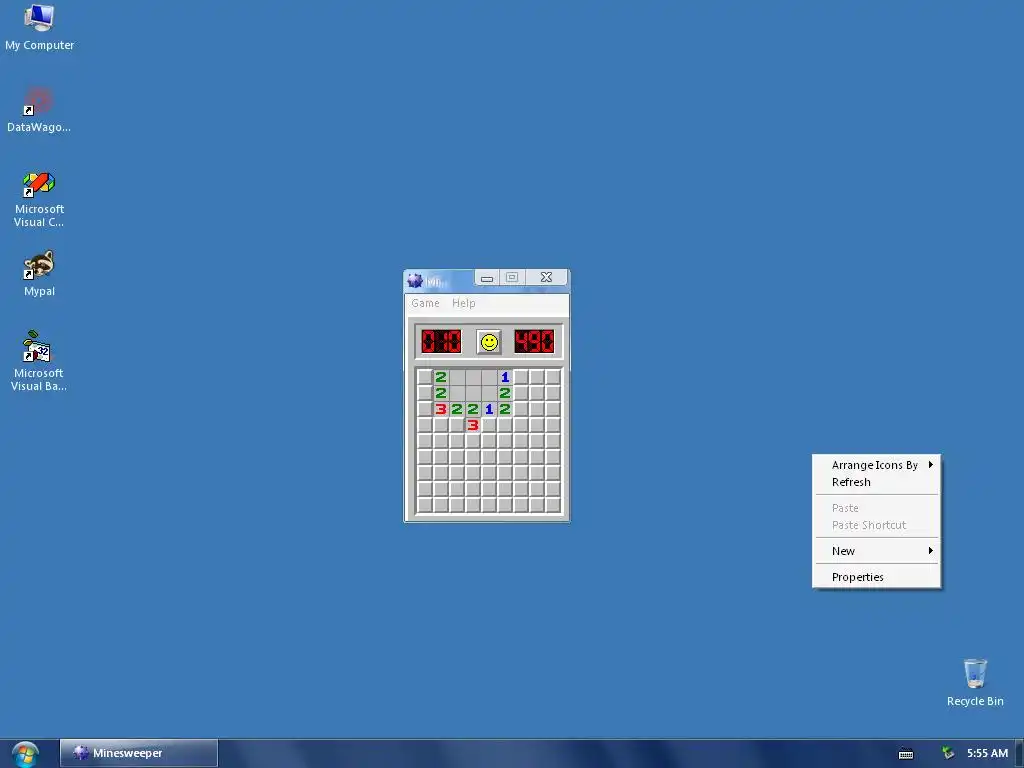Image resolution: width=1024 pixels, height=768 pixels.
Task: Click the taskbar clock showing 5:55 AM
Action: (987, 754)
